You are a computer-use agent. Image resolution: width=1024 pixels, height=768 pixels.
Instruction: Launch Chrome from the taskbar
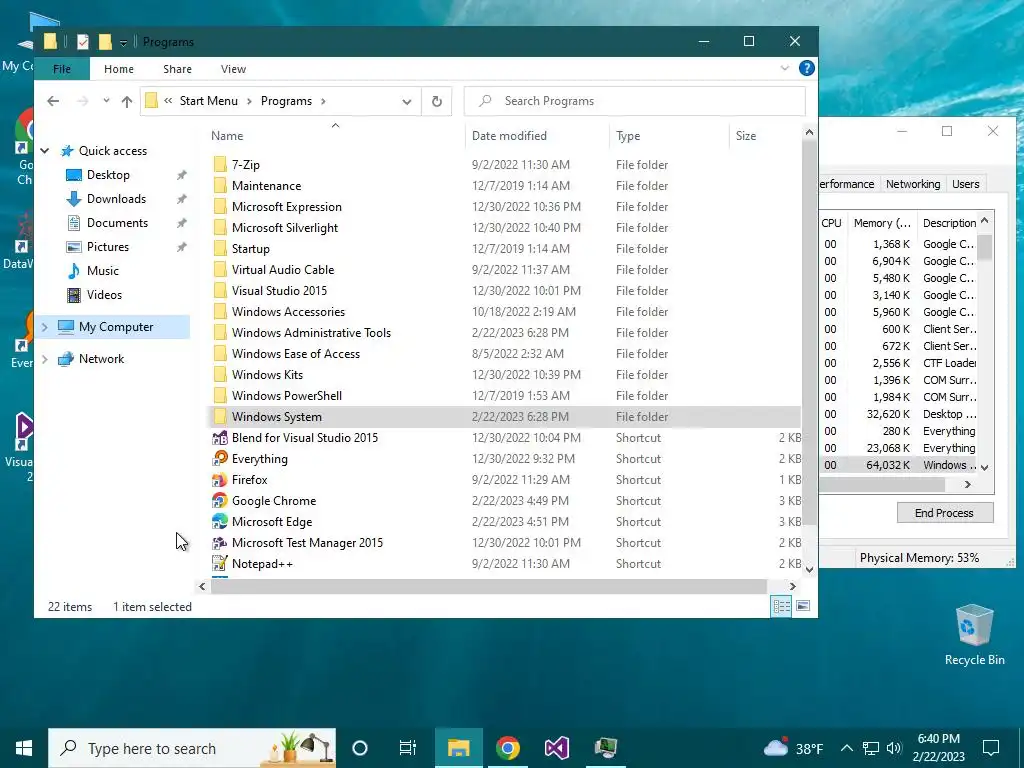pos(507,748)
